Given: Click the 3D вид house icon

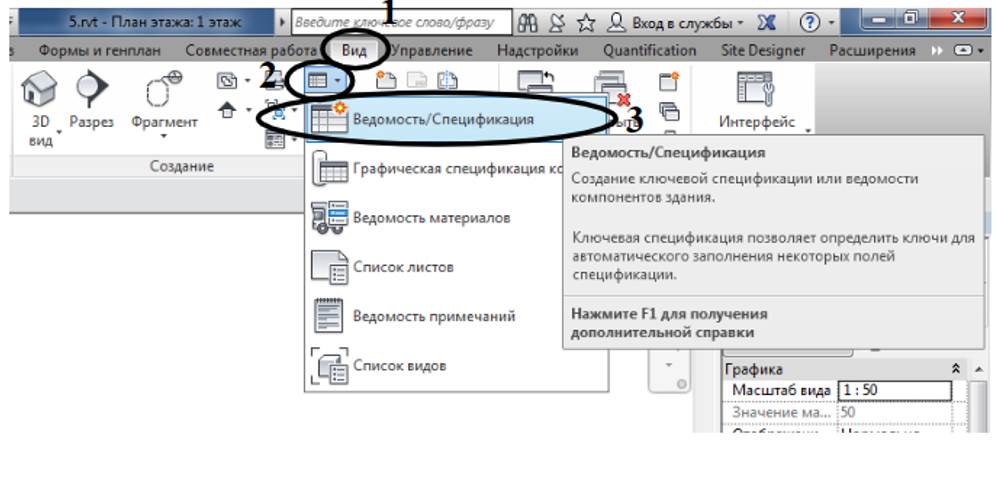Looking at the screenshot, I should pos(39,88).
